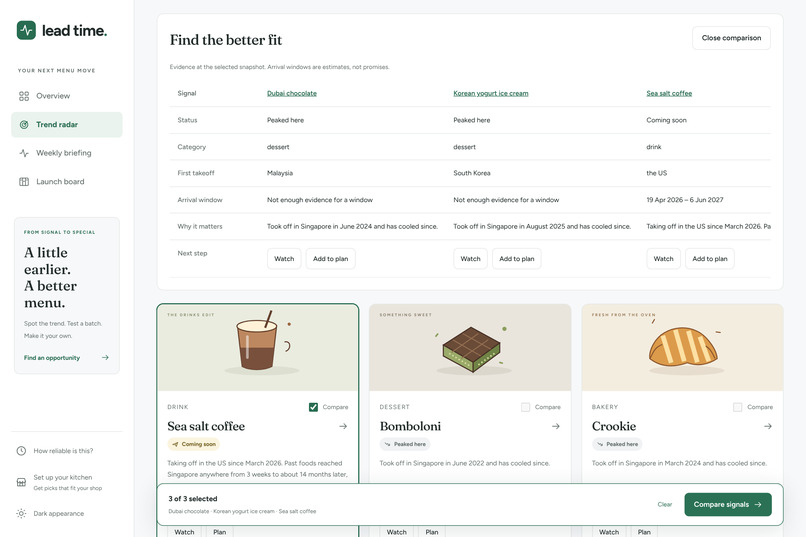Click the Arrival window row label
Image resolution: width=806 pixels, height=537 pixels.
(200, 200)
